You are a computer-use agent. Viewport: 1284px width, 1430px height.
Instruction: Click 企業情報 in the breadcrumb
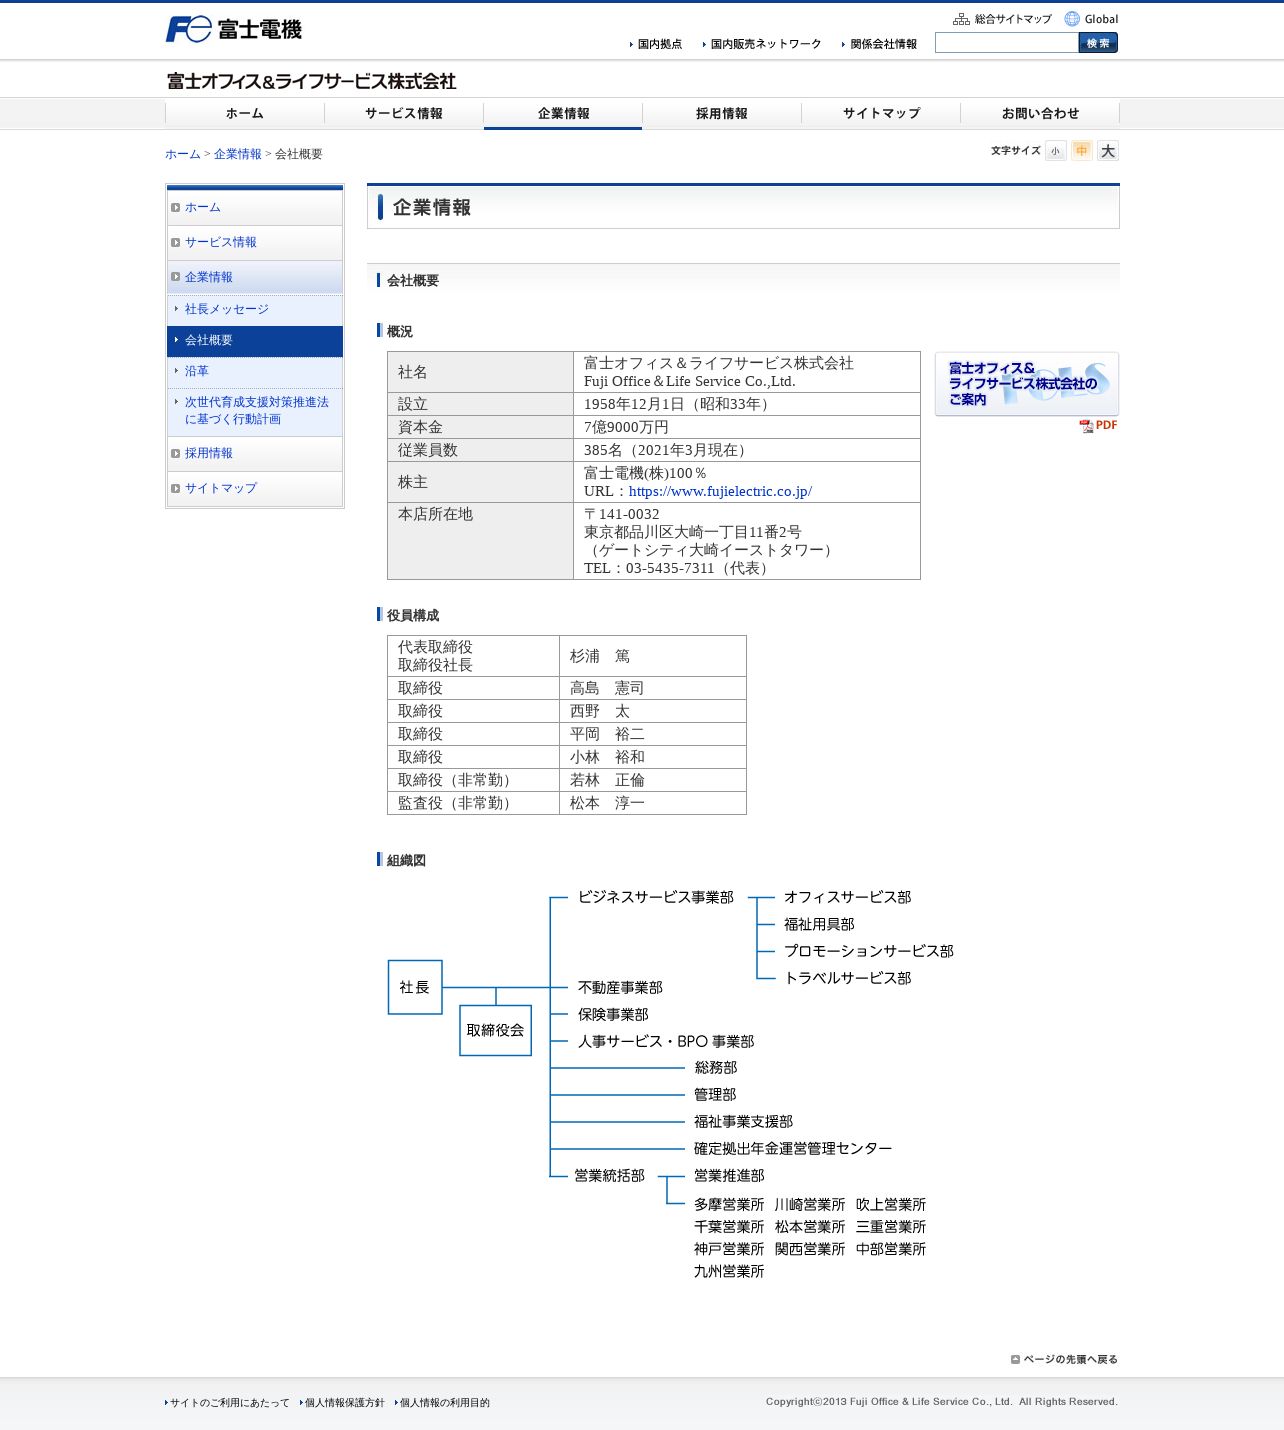[238, 154]
